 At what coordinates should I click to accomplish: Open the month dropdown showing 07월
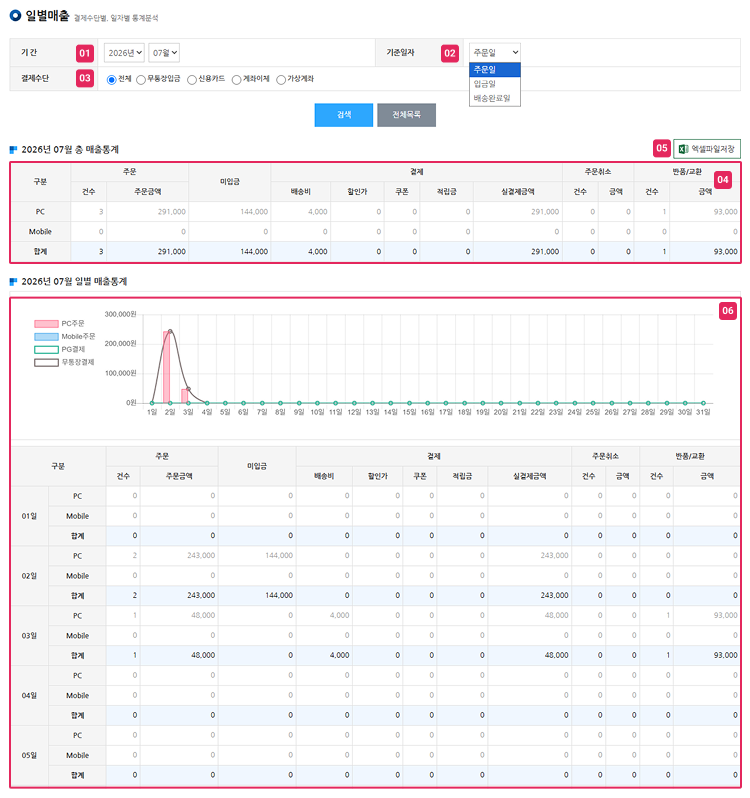(x=164, y=53)
